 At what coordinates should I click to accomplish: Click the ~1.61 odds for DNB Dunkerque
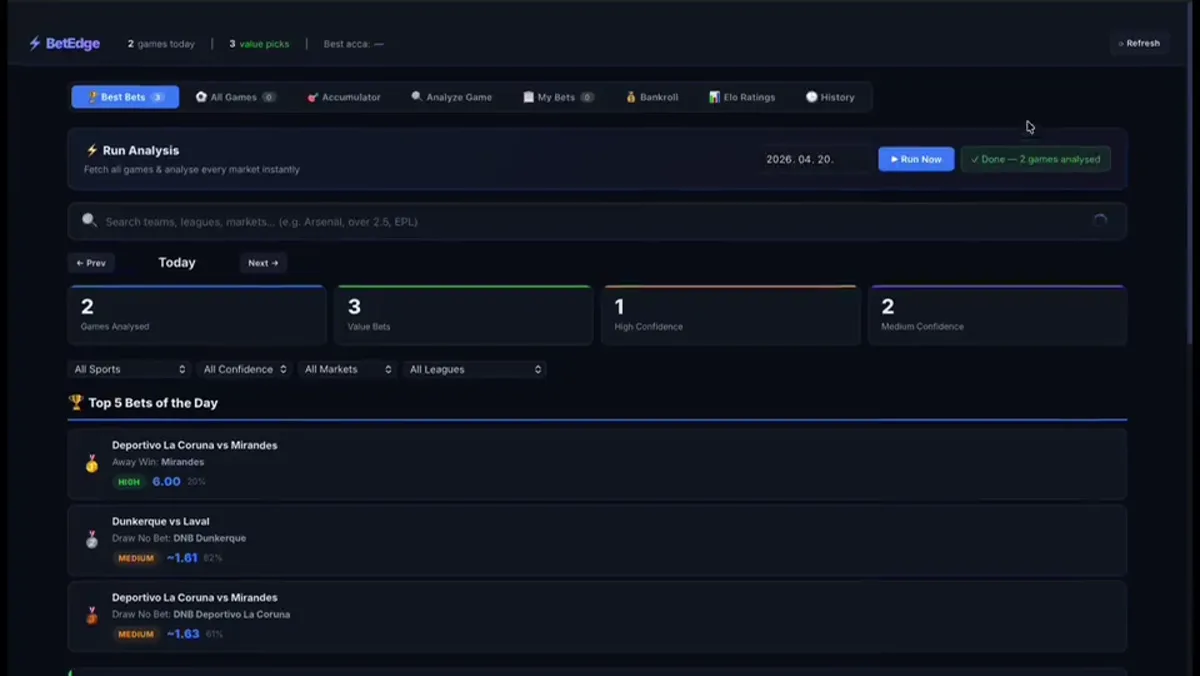coord(182,558)
